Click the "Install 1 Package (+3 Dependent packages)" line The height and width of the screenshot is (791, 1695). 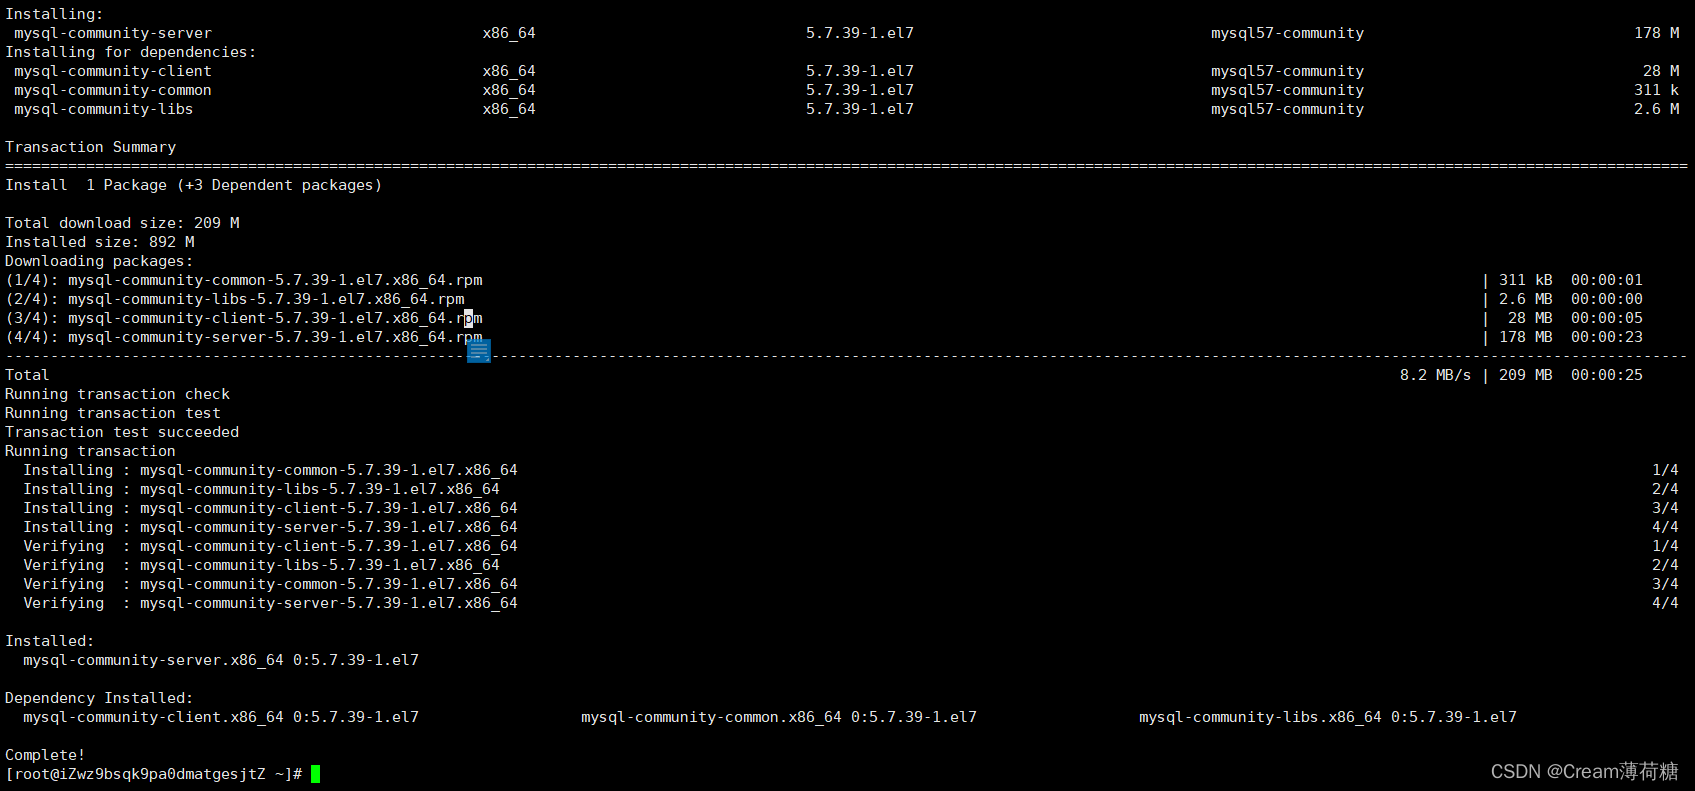(x=194, y=185)
